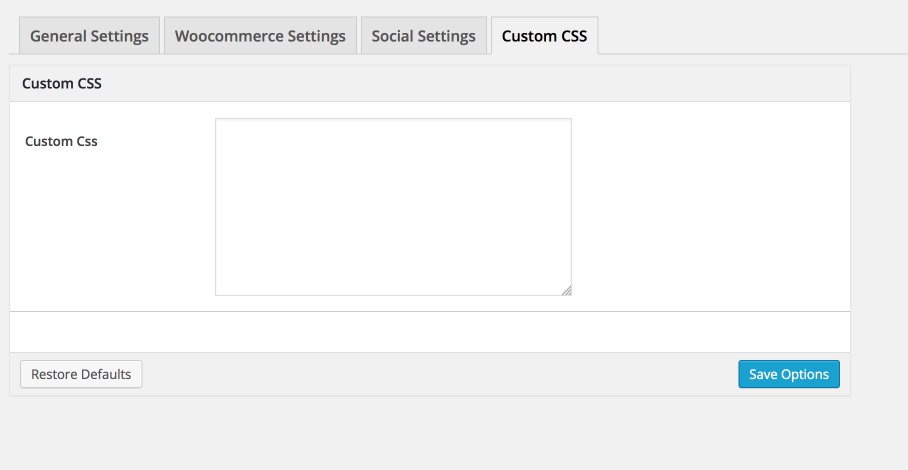
Task: Click the blue Save Options button
Action: pyautogui.click(x=789, y=374)
